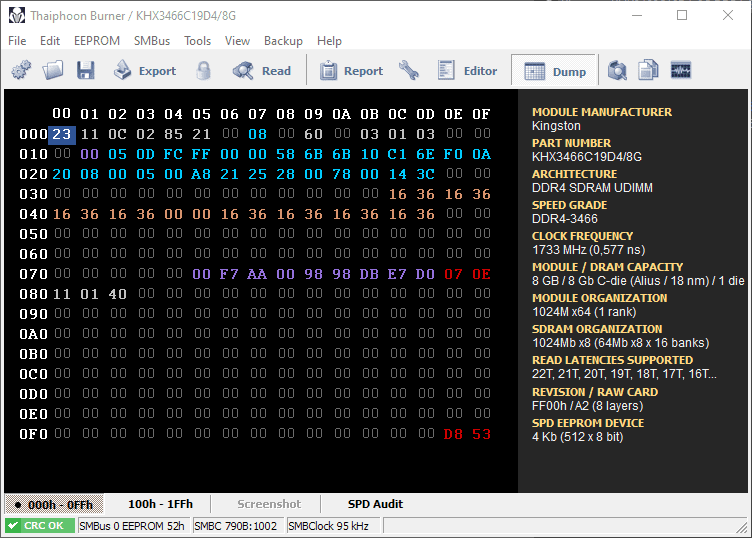The width and height of the screenshot is (752, 538).
Task: Click the Read toolbar button
Action: click(x=262, y=70)
